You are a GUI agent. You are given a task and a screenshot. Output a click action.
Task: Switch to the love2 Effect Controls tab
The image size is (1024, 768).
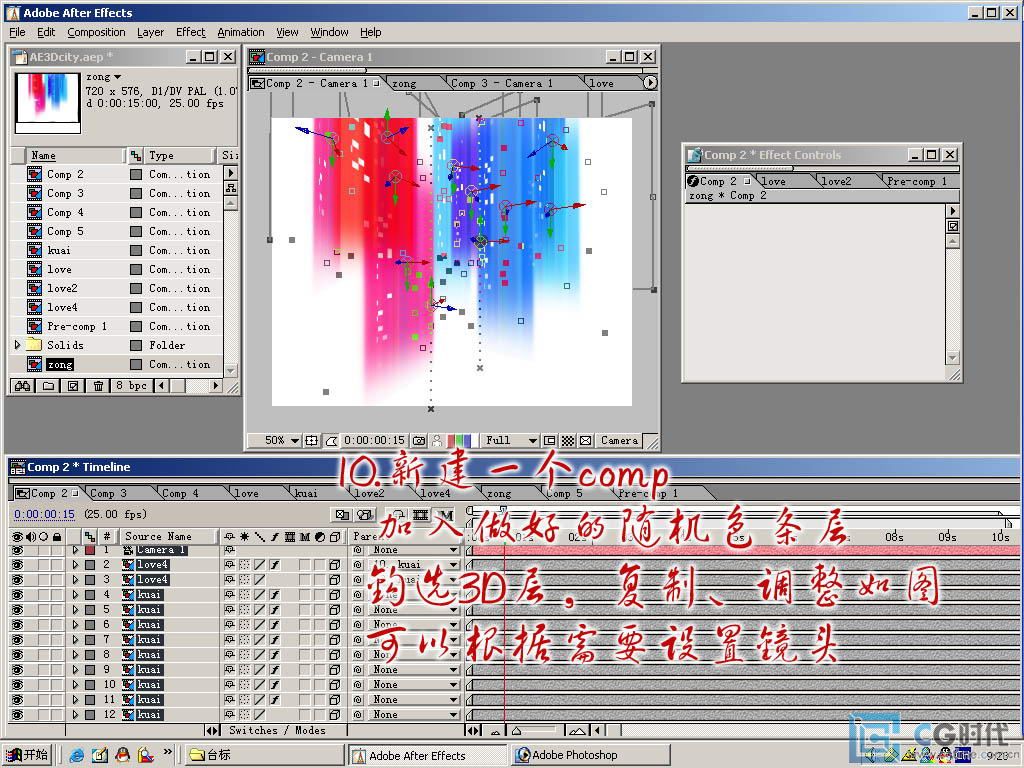point(837,182)
